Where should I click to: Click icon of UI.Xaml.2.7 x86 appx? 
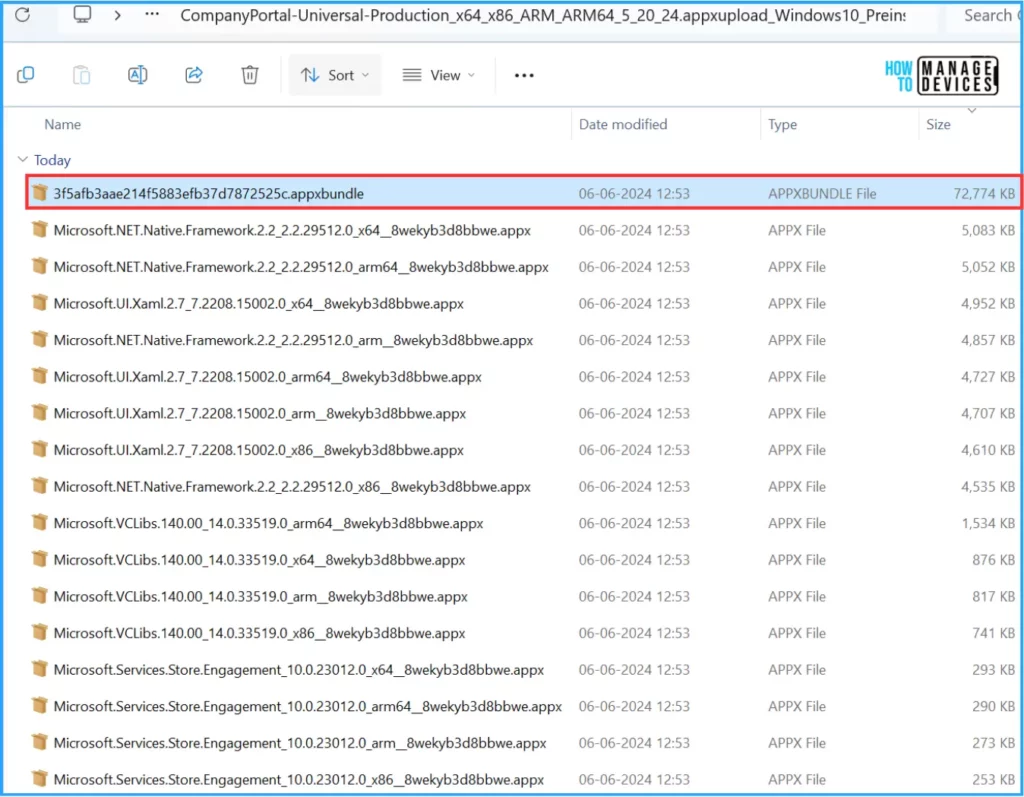40,449
